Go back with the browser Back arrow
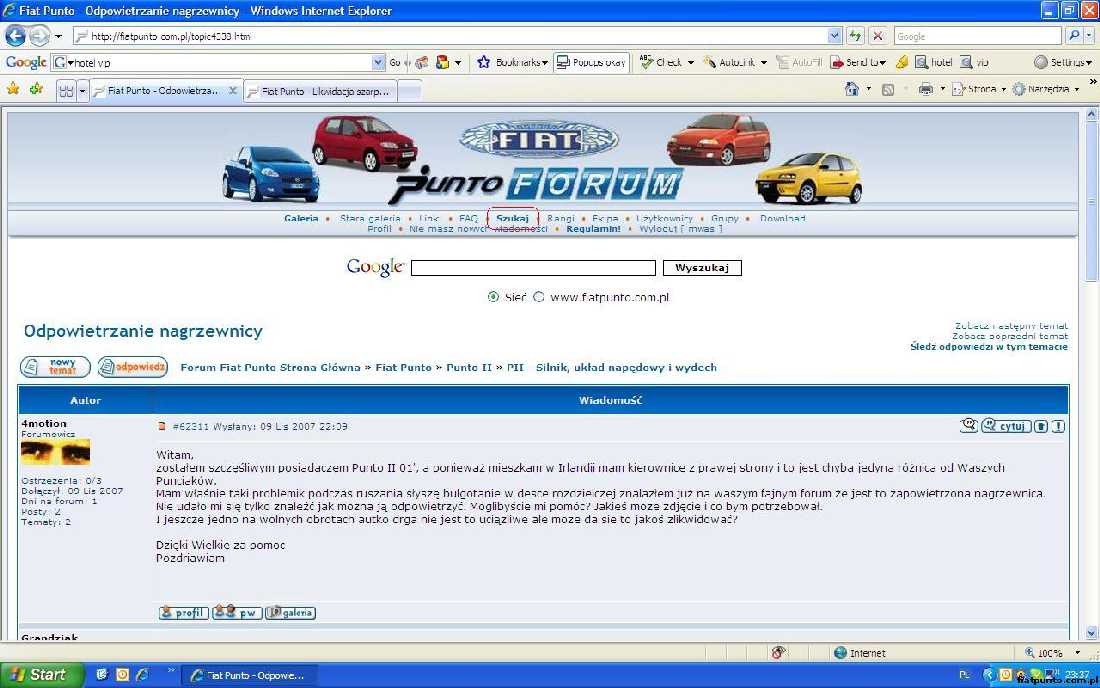 pos(15,35)
